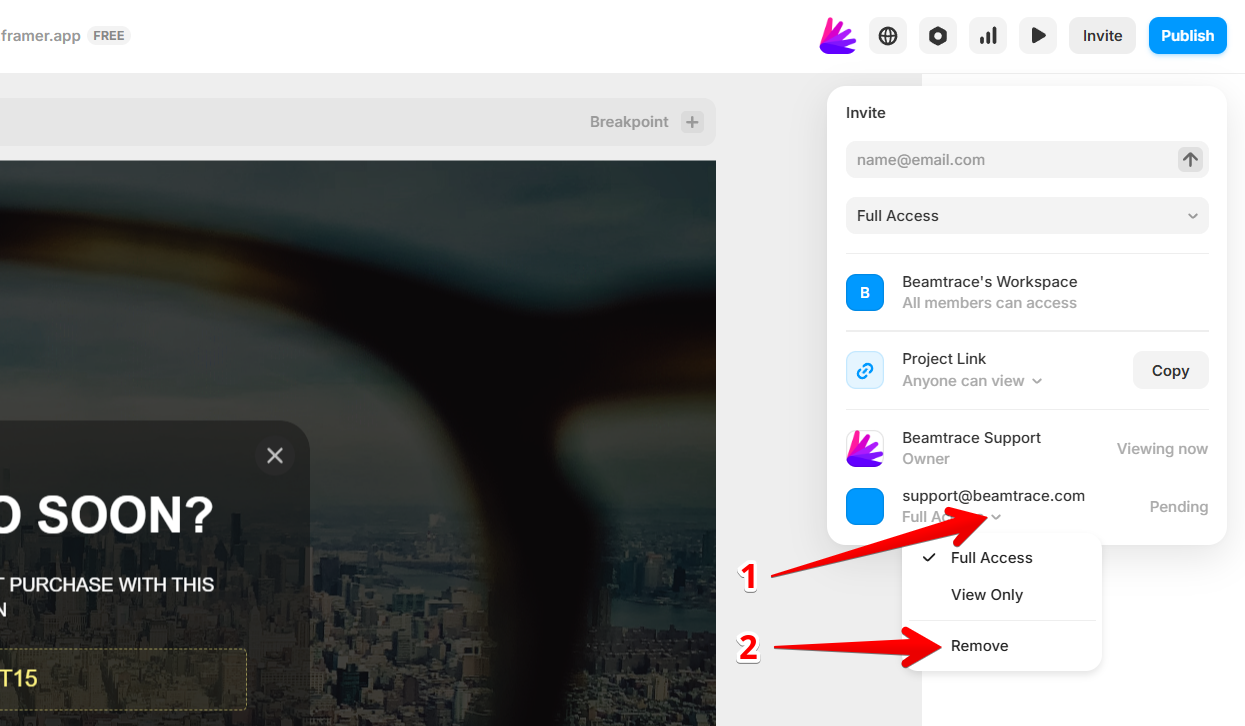
Task: Start preview with the play icon
Action: coord(1038,36)
